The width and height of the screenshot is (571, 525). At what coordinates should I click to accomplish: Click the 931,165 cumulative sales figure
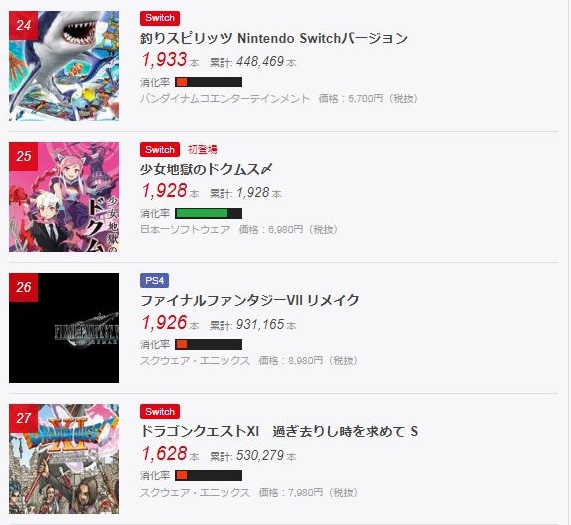tap(260, 324)
